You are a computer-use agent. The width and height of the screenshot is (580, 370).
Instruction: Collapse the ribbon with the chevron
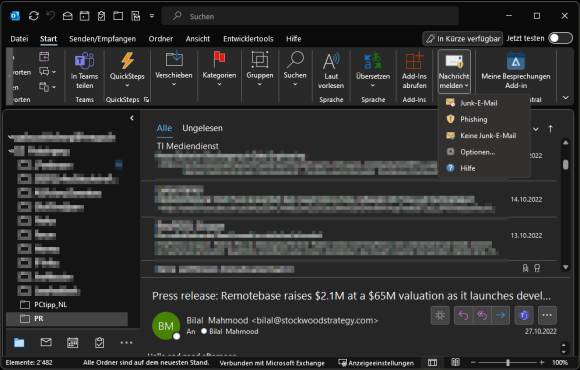click(x=565, y=98)
